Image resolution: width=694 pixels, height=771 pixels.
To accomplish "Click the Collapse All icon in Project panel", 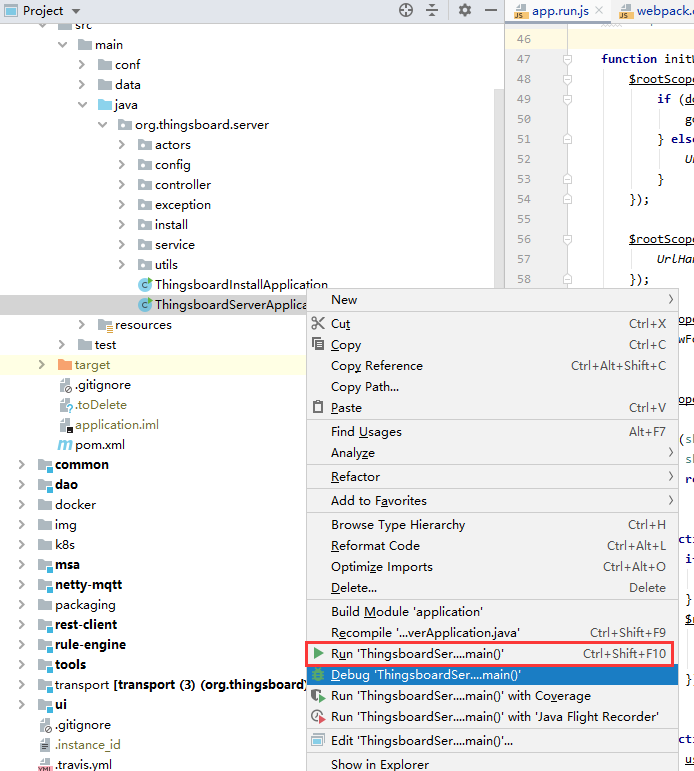I will click(432, 10).
